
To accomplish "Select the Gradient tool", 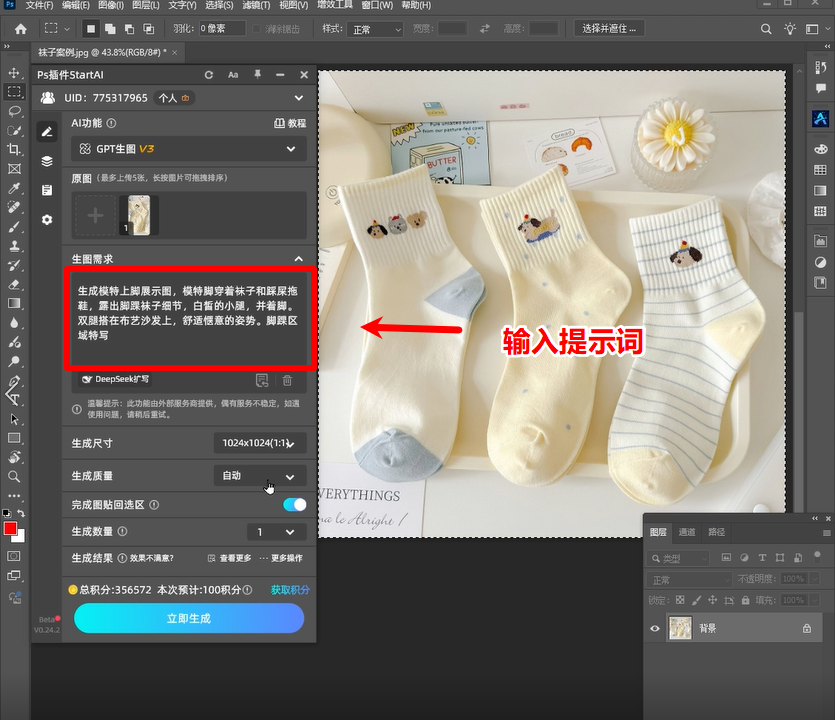I will click(x=14, y=304).
